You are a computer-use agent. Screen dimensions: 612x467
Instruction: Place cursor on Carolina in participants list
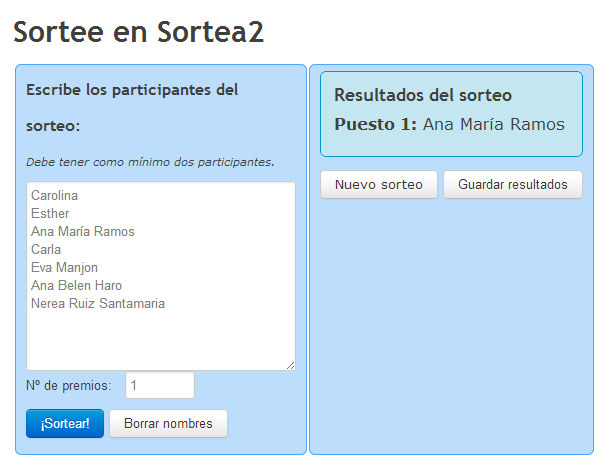(54, 196)
